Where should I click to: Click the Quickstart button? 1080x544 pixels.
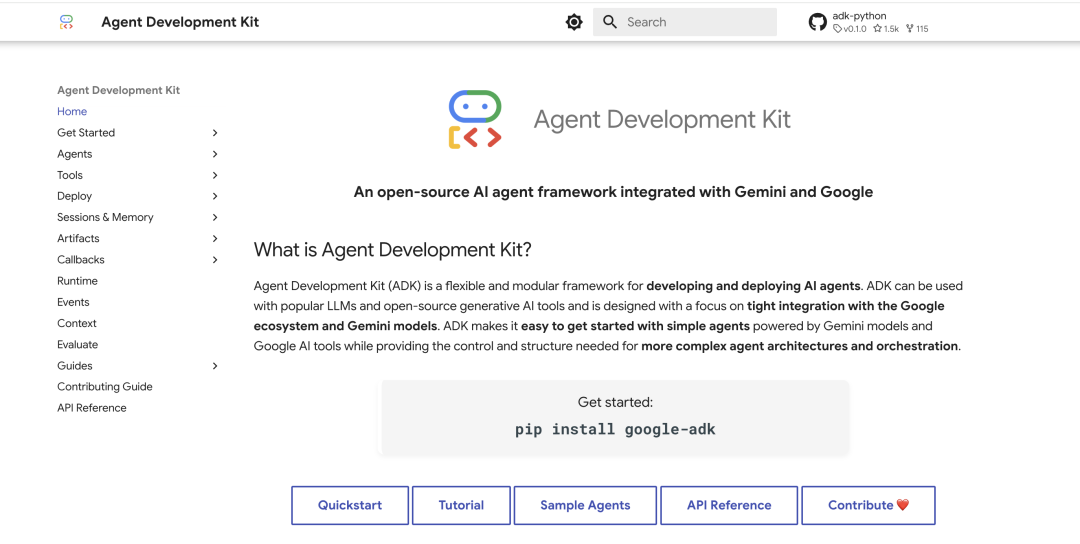pyautogui.click(x=350, y=505)
